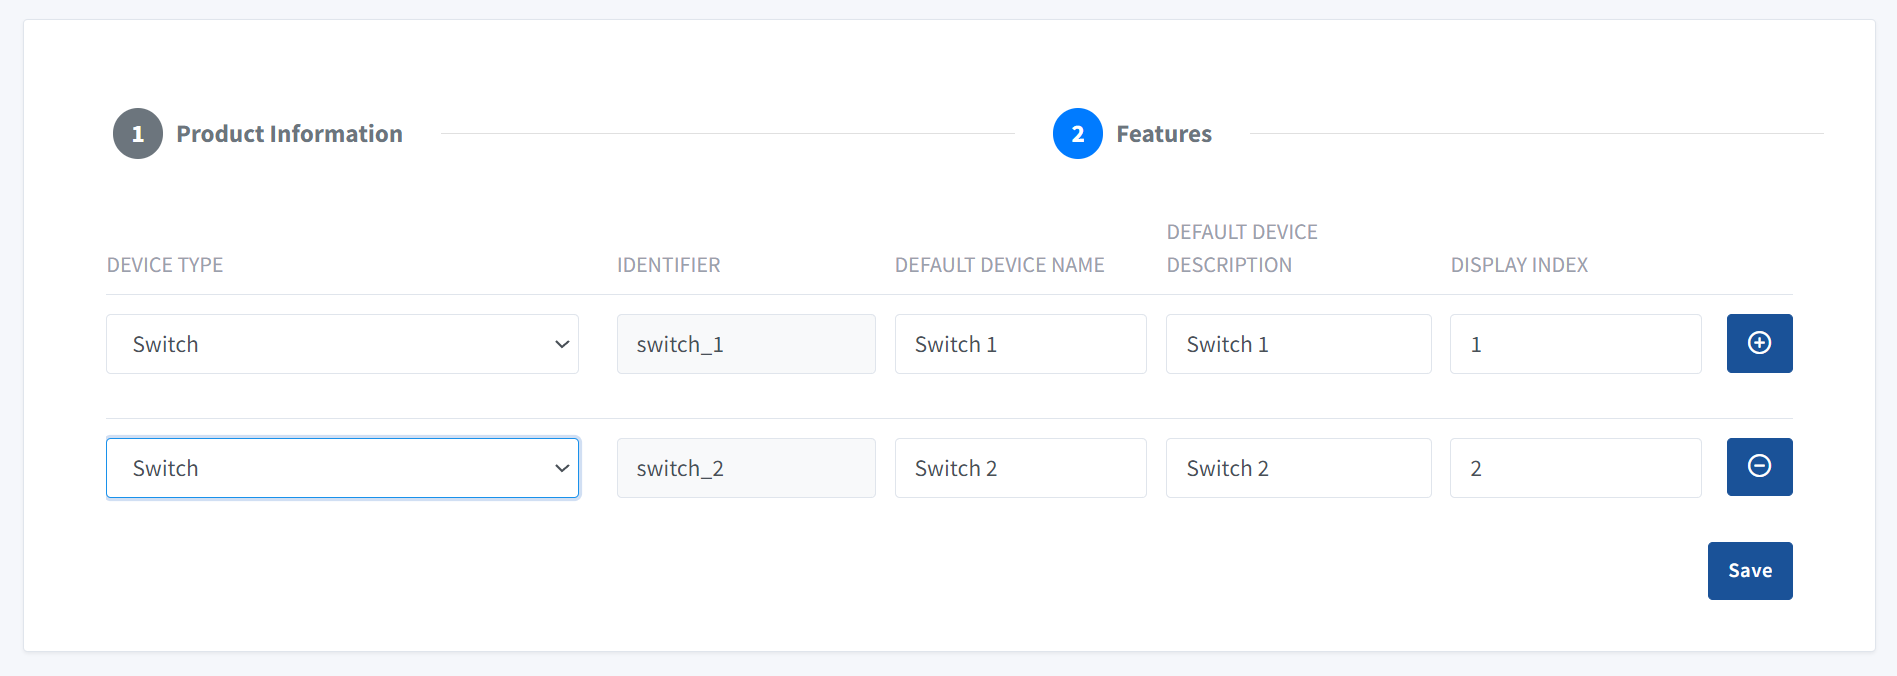Click the switch_2 identifier field
1897x676 pixels.
[745, 468]
